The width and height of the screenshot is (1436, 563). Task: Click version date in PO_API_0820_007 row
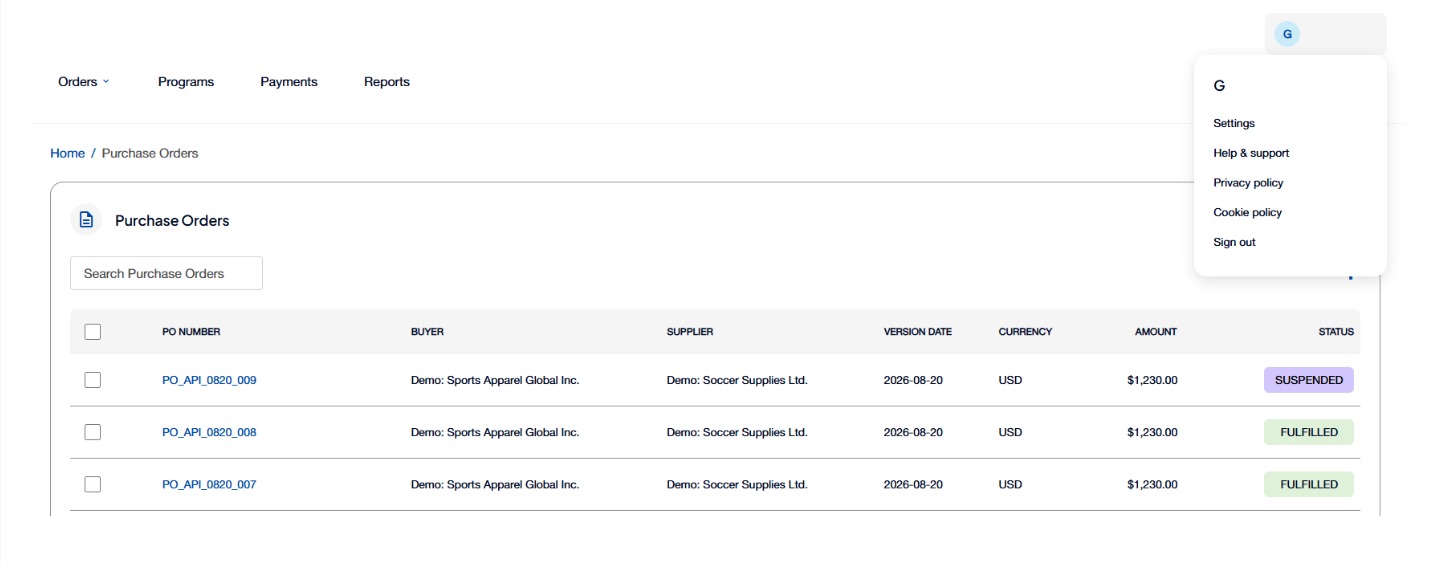[x=913, y=484]
